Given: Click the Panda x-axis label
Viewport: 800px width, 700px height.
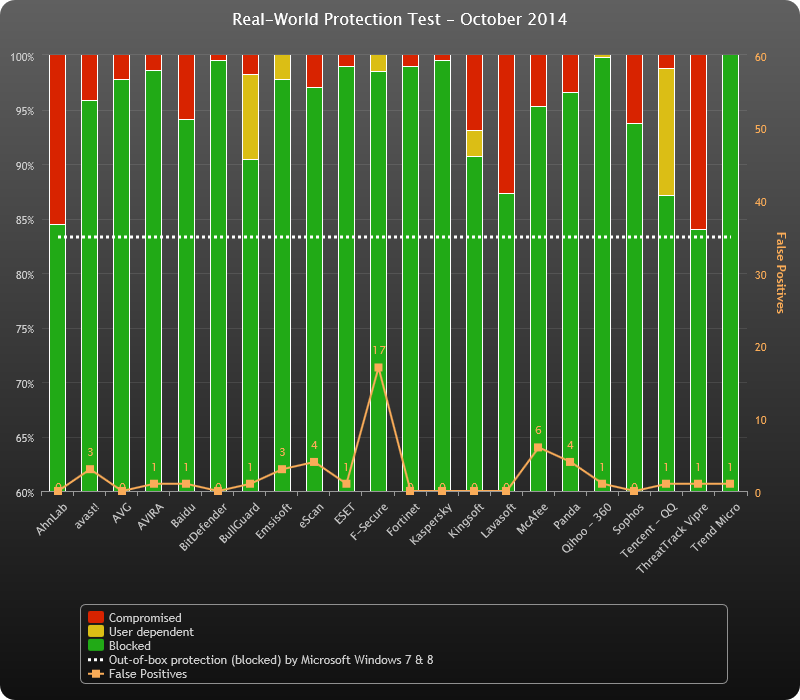Looking at the screenshot, I should point(567,516).
